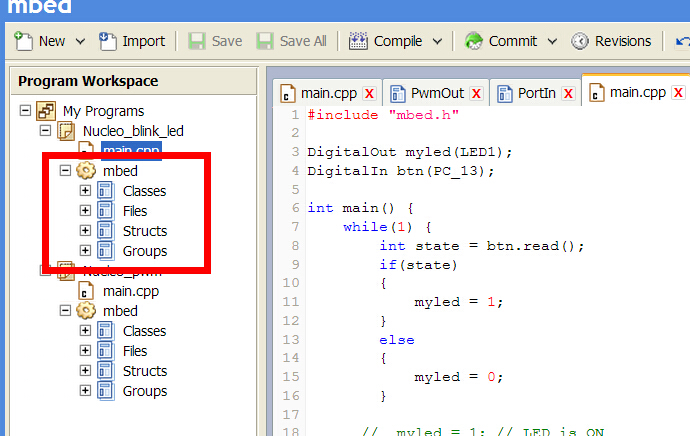Click the My Programs workspace icon
Image resolution: width=690 pixels, height=436 pixels.
(46, 110)
